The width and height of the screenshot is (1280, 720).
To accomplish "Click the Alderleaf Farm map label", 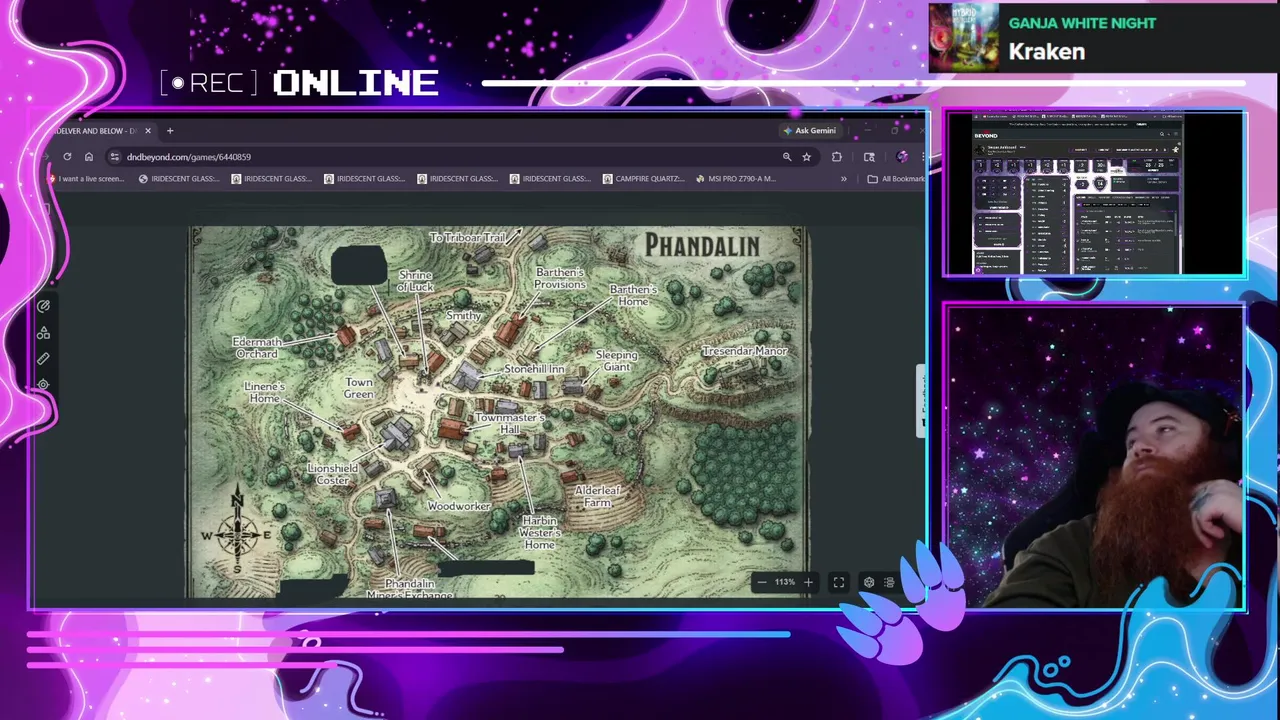I will tap(598, 497).
